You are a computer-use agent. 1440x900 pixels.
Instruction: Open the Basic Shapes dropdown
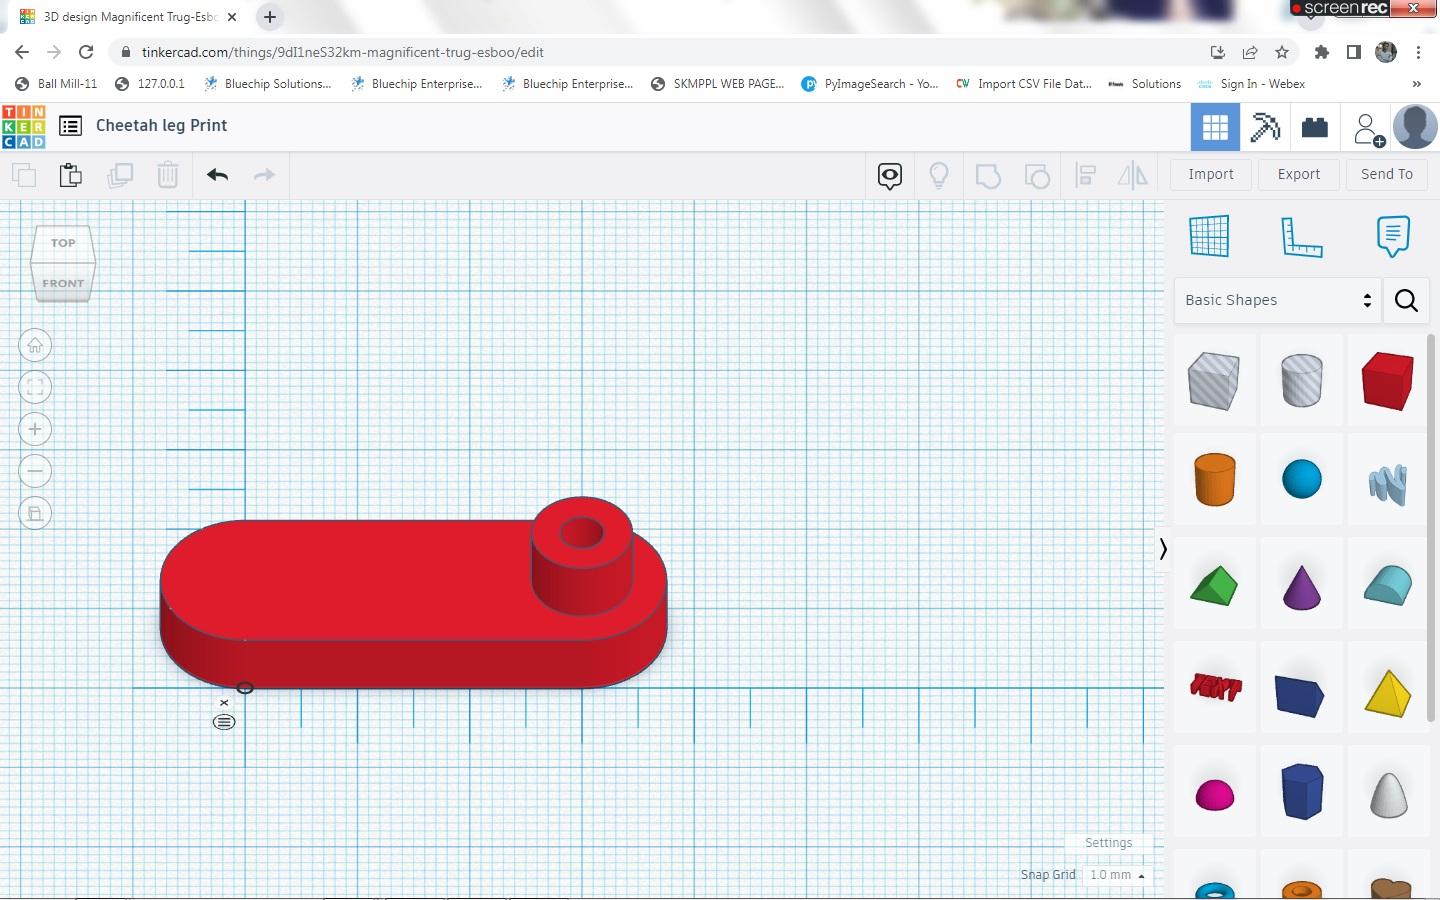click(1278, 300)
